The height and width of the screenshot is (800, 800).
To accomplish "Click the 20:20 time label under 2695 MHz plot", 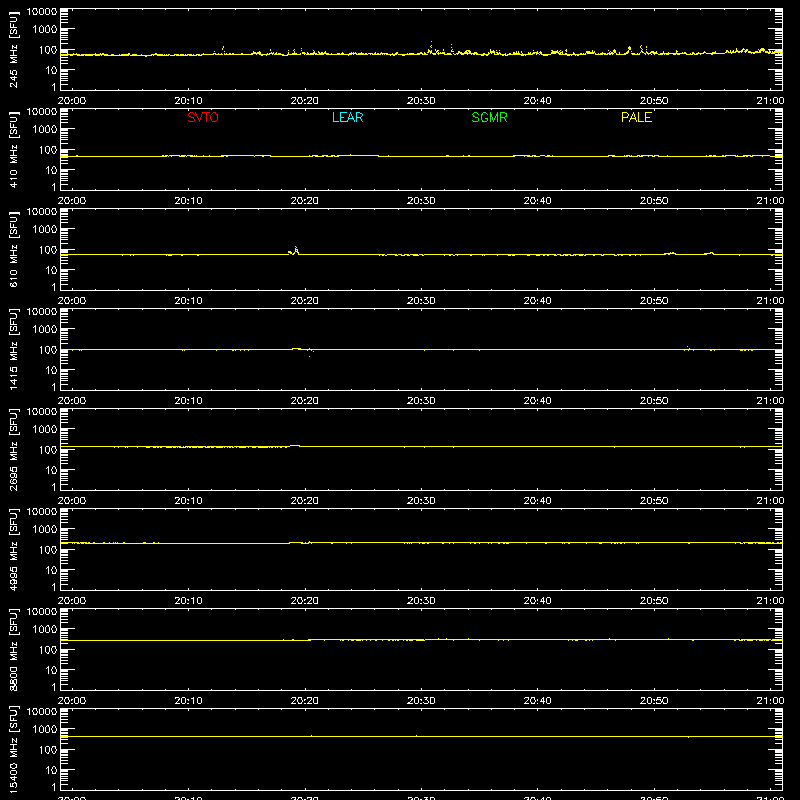I will click(305, 501).
